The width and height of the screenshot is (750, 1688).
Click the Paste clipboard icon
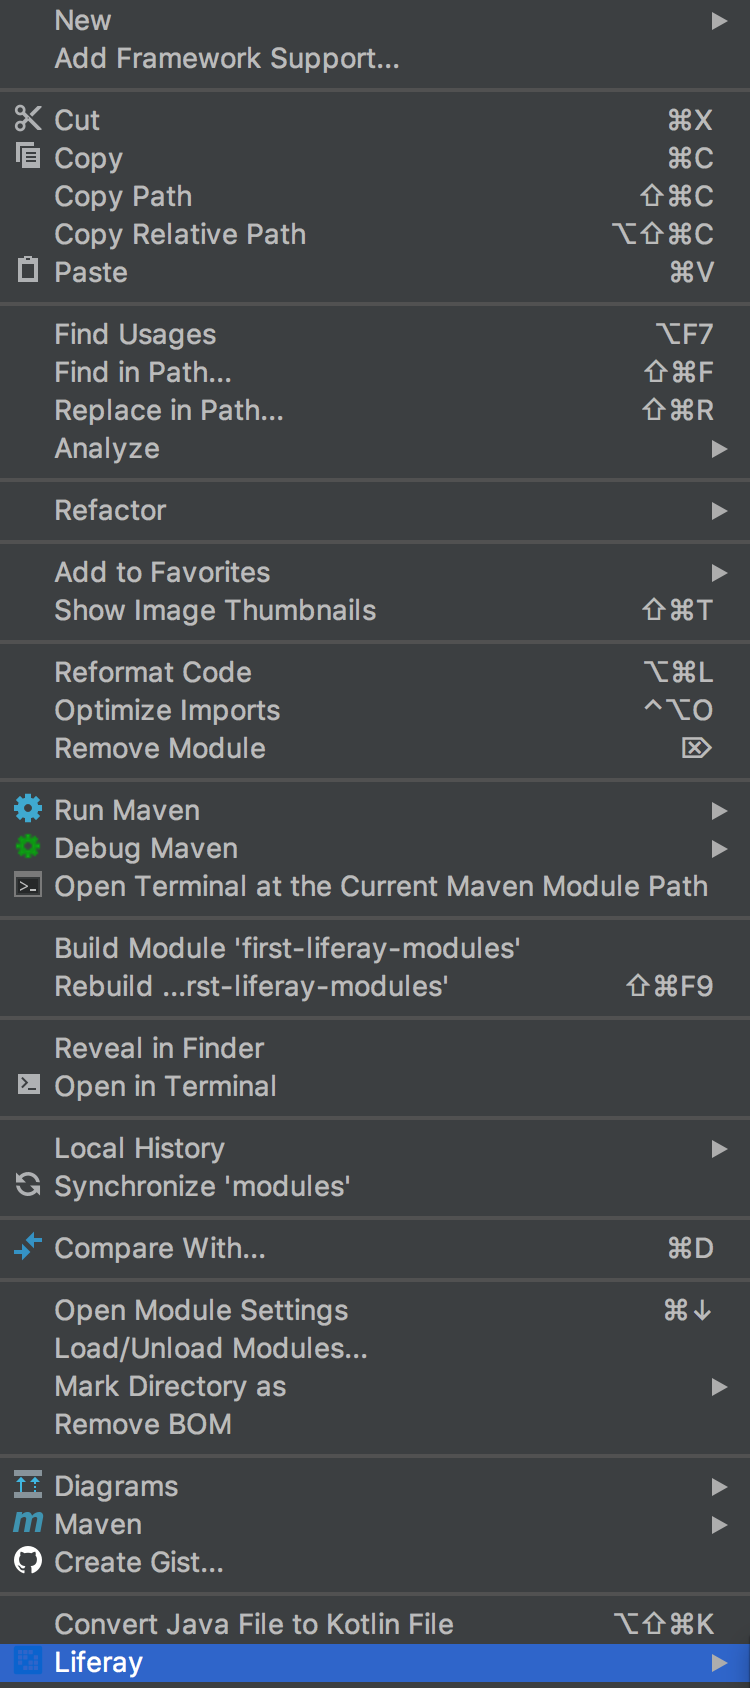[28, 270]
